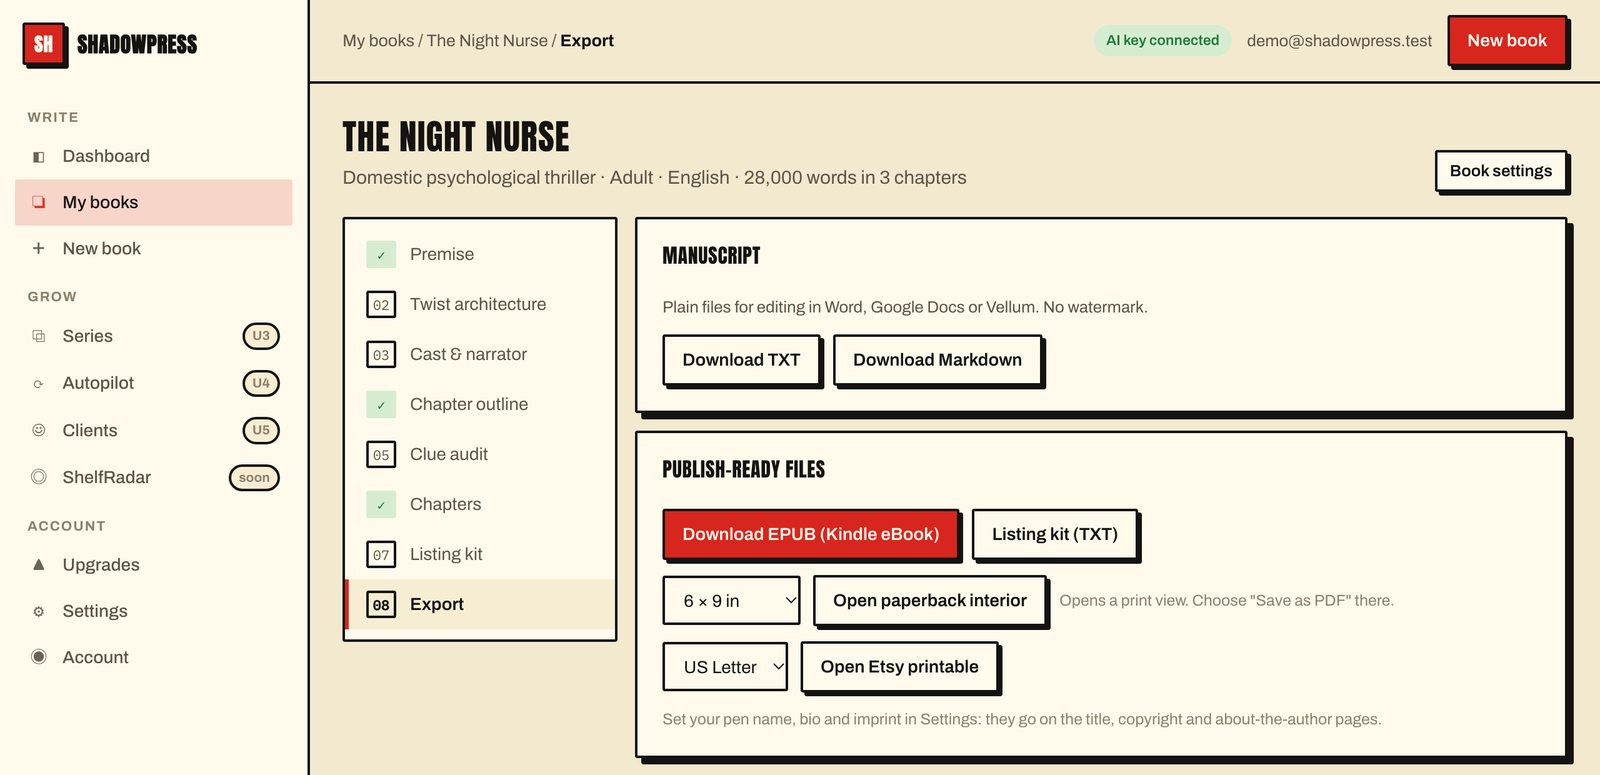This screenshot has width=1600, height=775.
Task: Open Autopilot via its sidebar icon
Action: pos(39,384)
